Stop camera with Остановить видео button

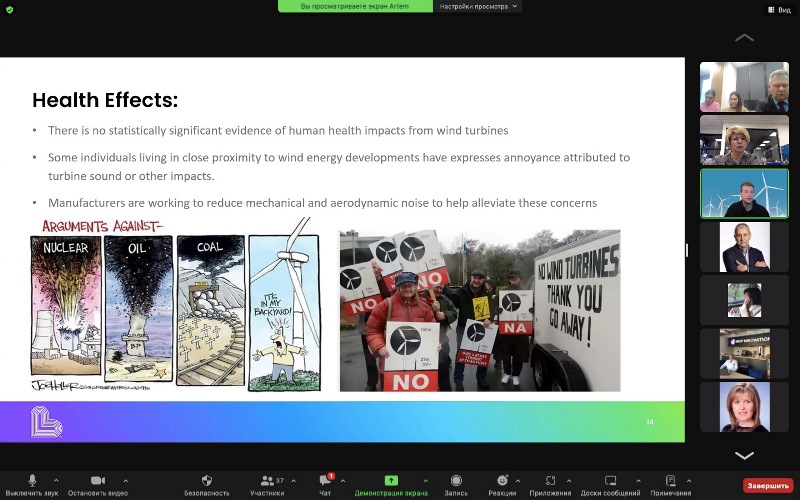tap(98, 481)
